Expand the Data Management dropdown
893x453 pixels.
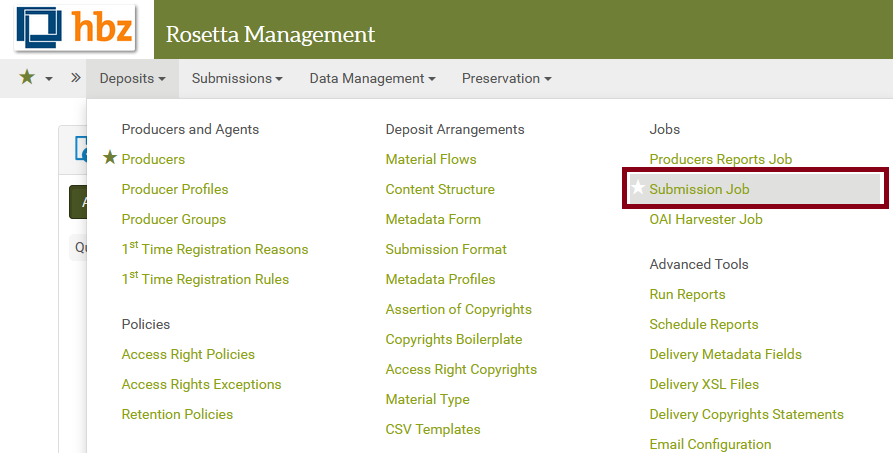click(x=372, y=78)
